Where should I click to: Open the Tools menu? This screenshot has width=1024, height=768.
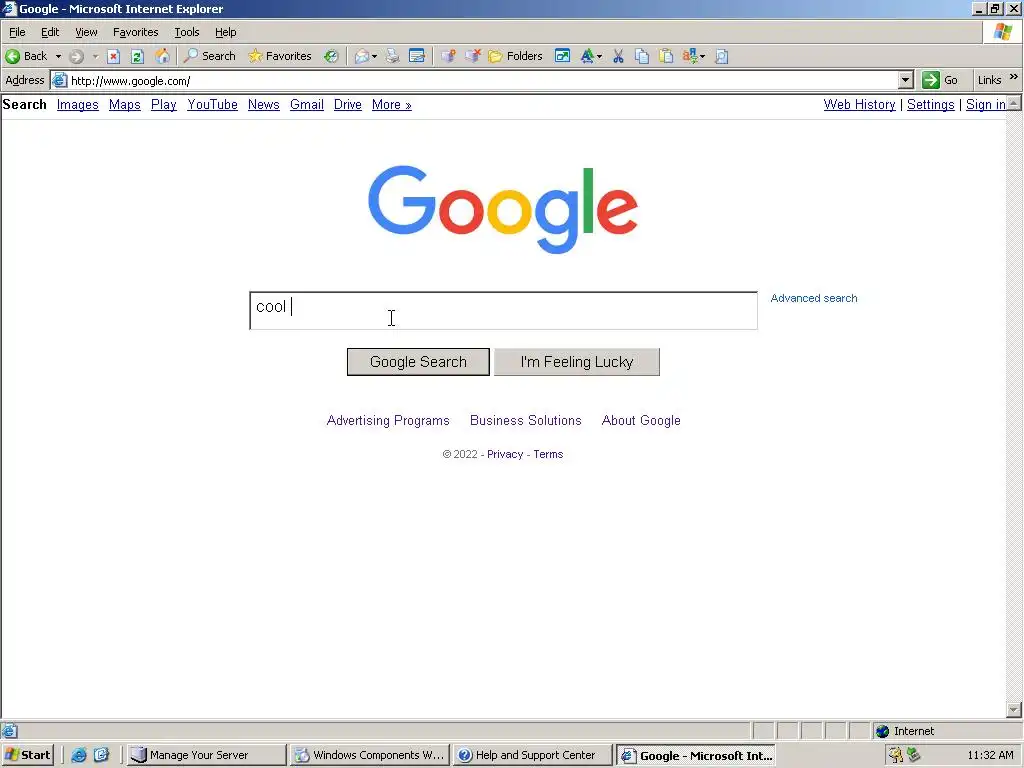186,32
